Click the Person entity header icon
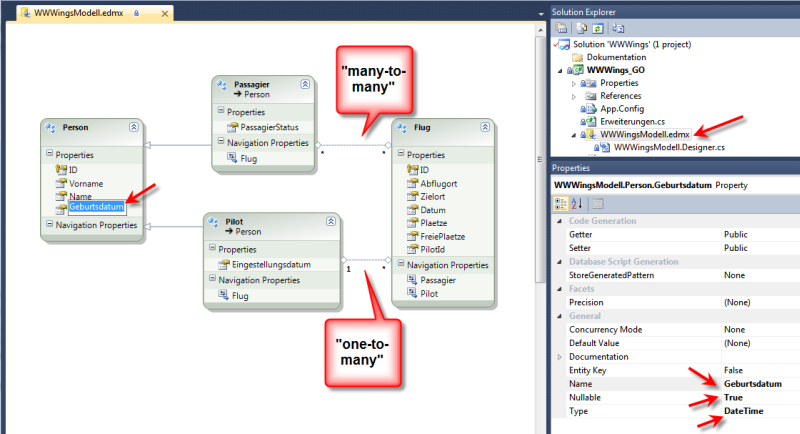 click(51, 127)
